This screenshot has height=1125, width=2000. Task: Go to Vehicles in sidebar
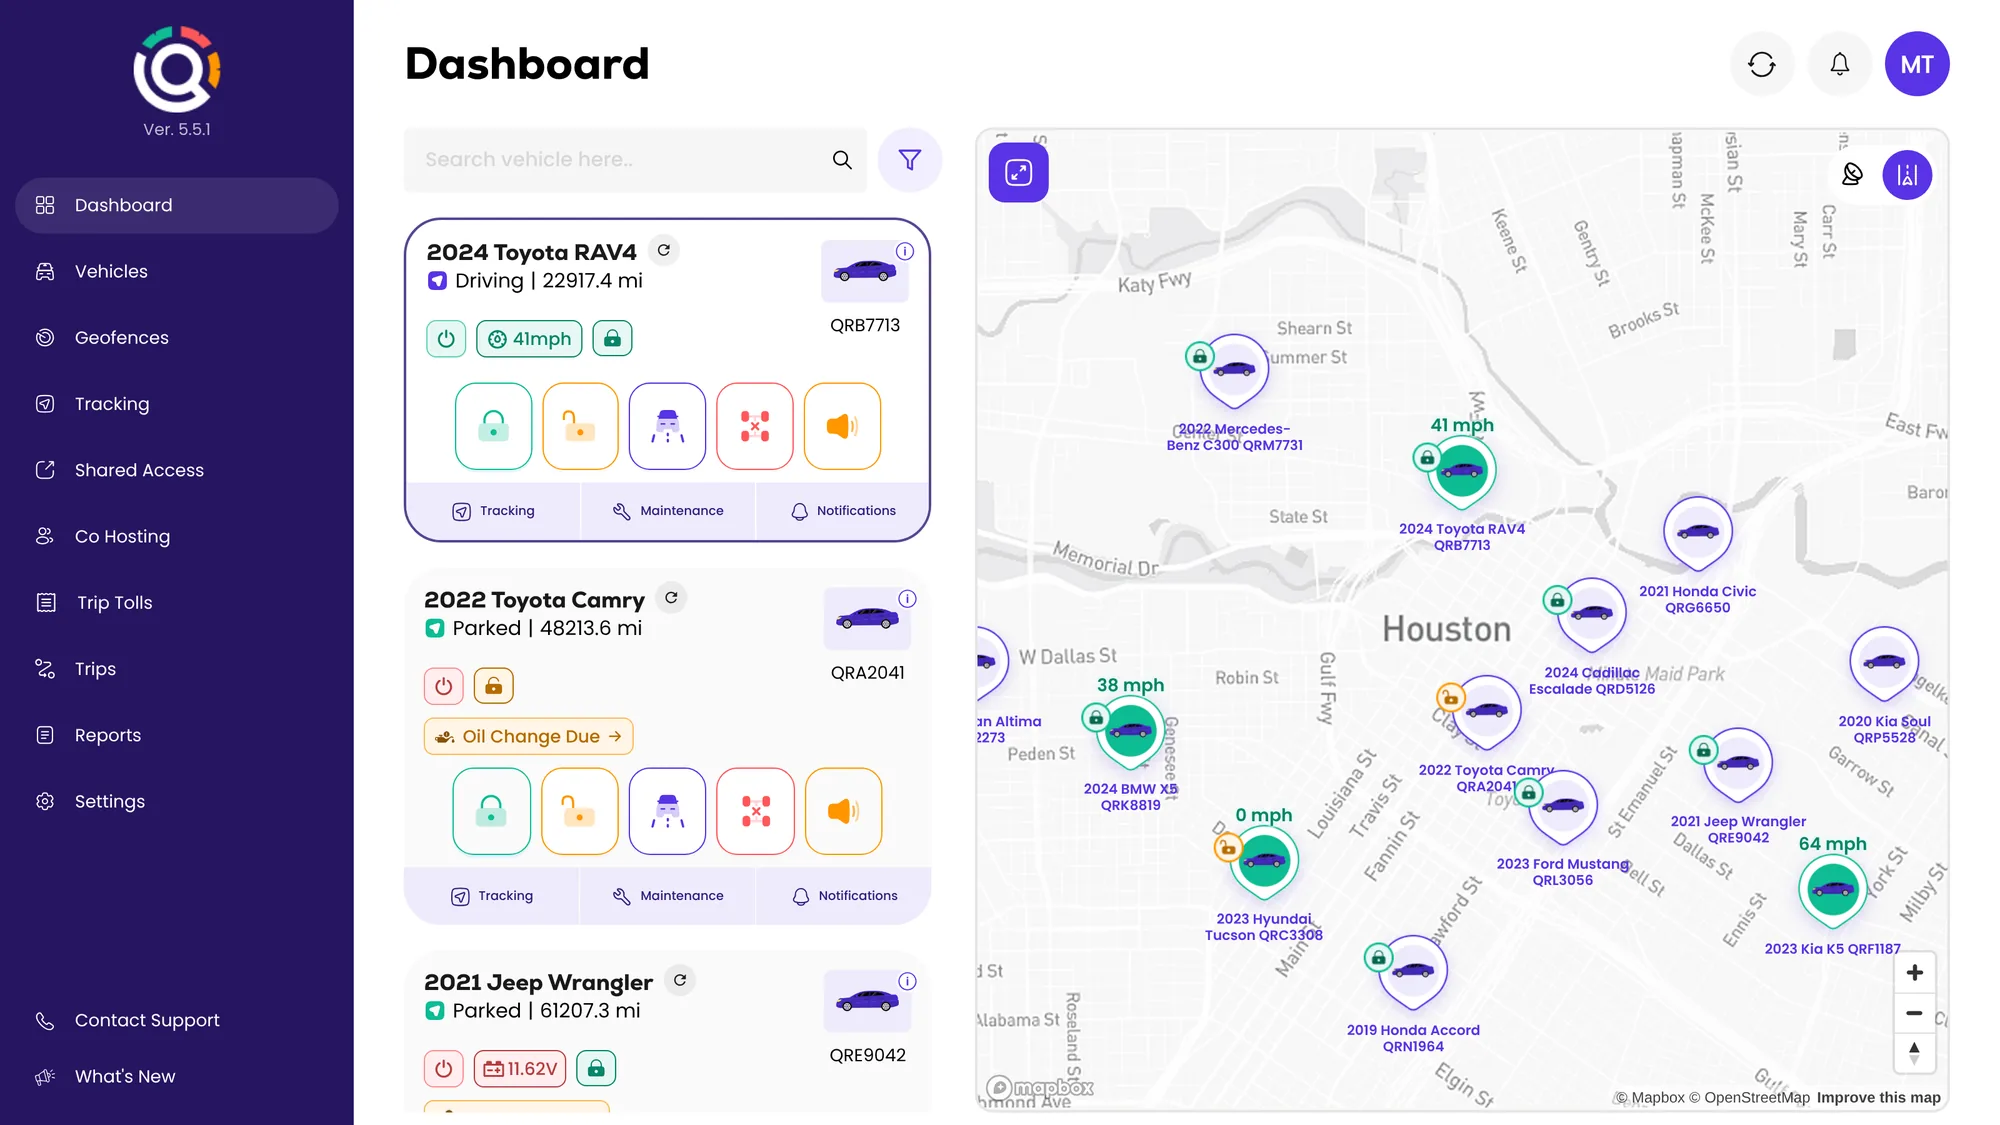click(177, 272)
